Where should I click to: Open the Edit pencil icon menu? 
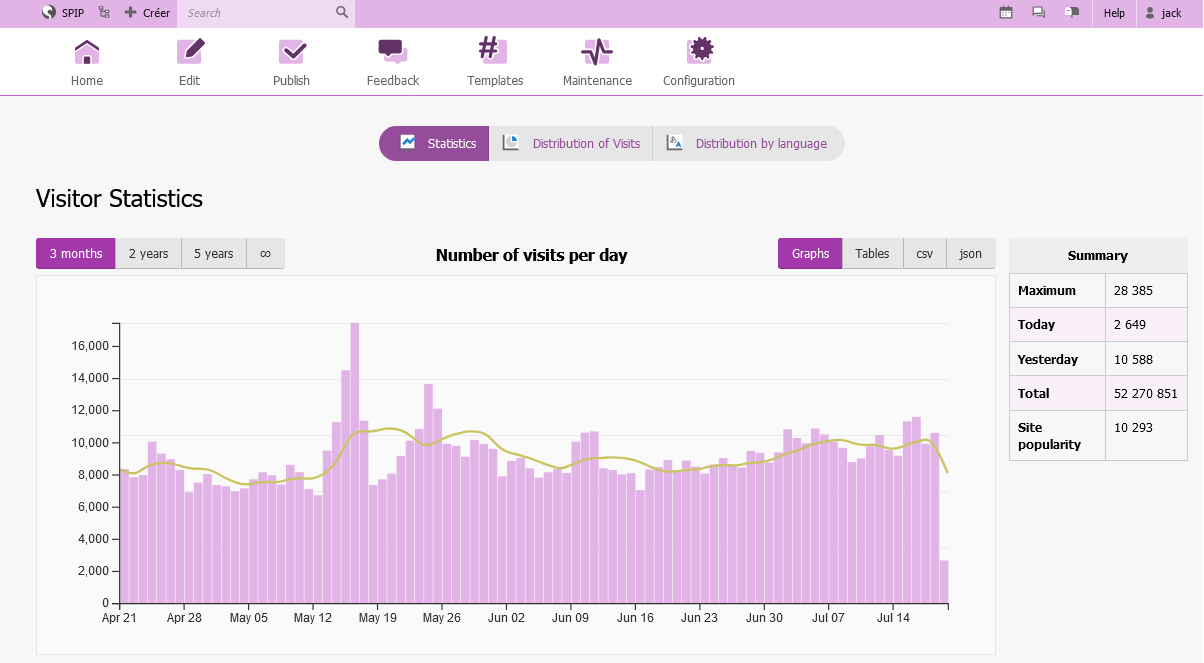pyautogui.click(x=189, y=52)
